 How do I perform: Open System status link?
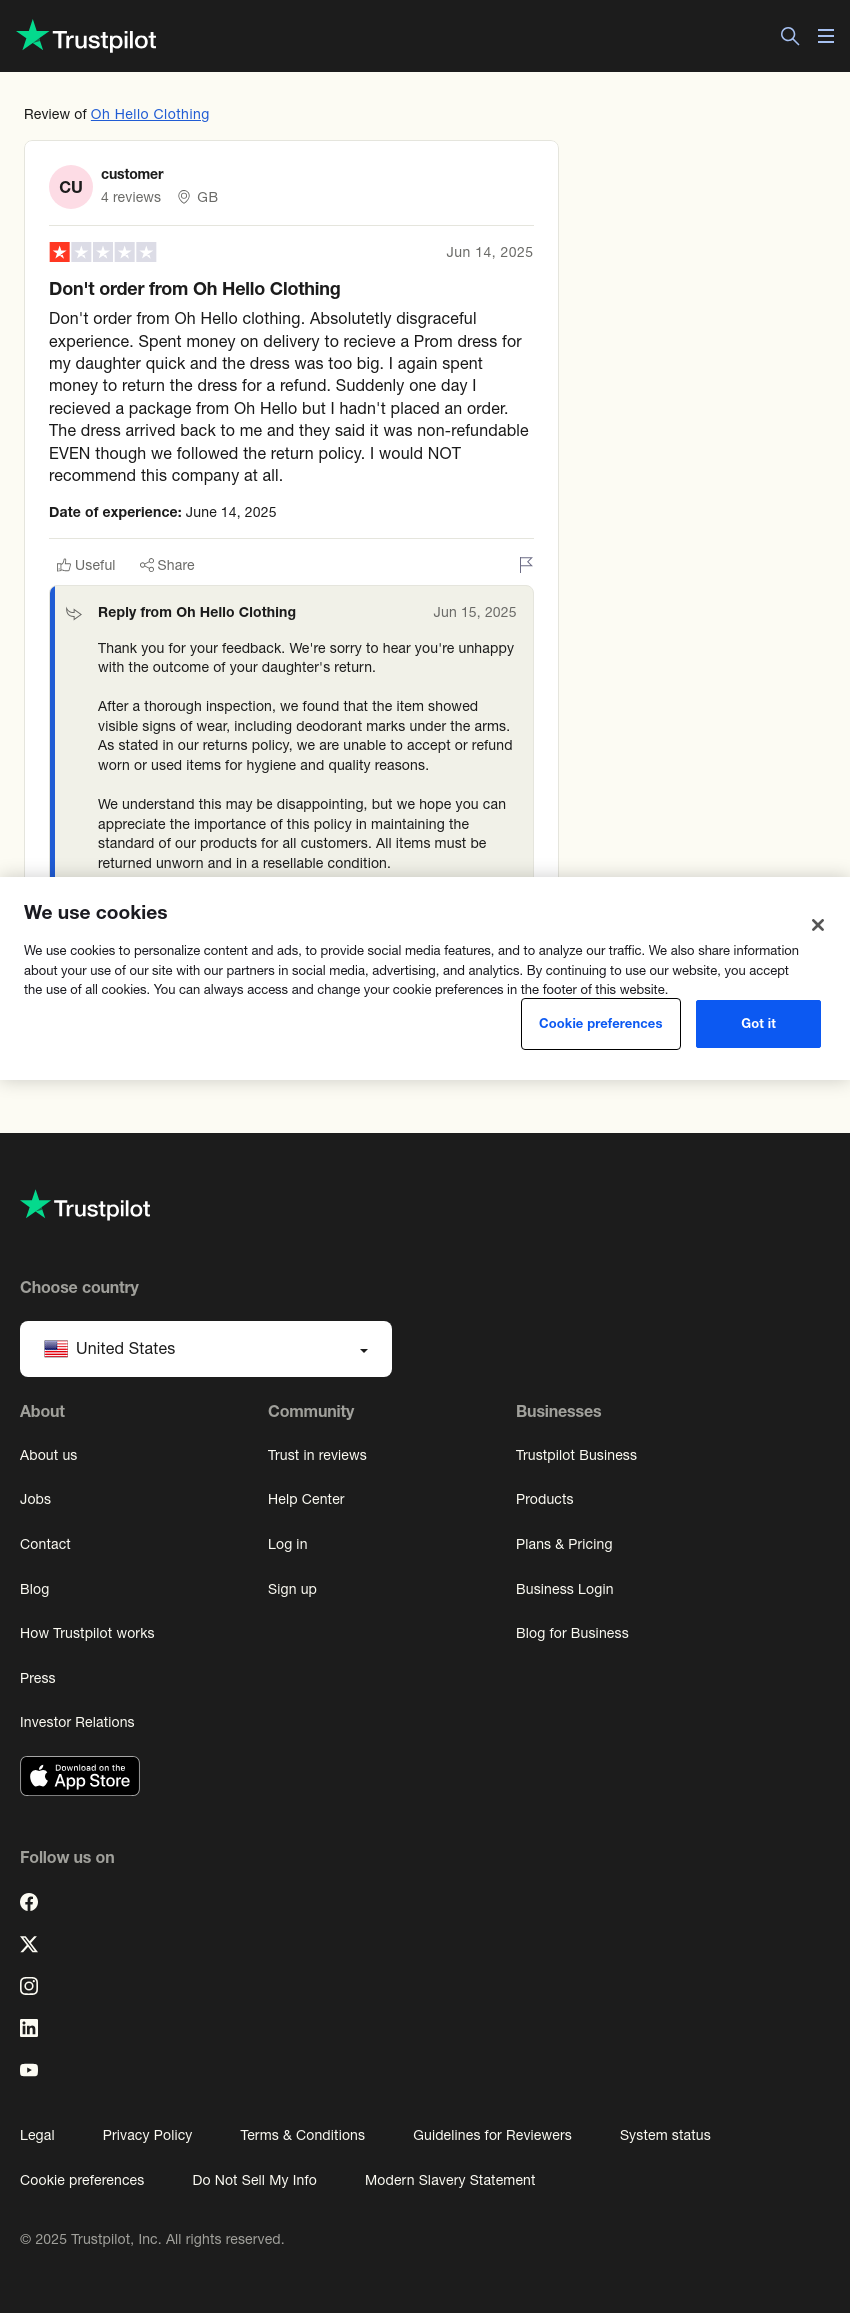click(665, 2135)
